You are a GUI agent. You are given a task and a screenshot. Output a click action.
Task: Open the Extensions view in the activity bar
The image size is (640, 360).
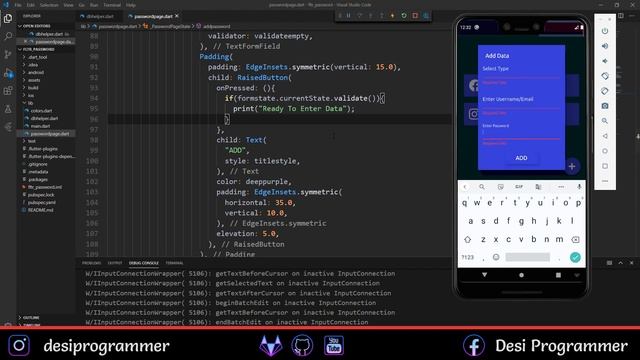pyautogui.click(x=8, y=91)
